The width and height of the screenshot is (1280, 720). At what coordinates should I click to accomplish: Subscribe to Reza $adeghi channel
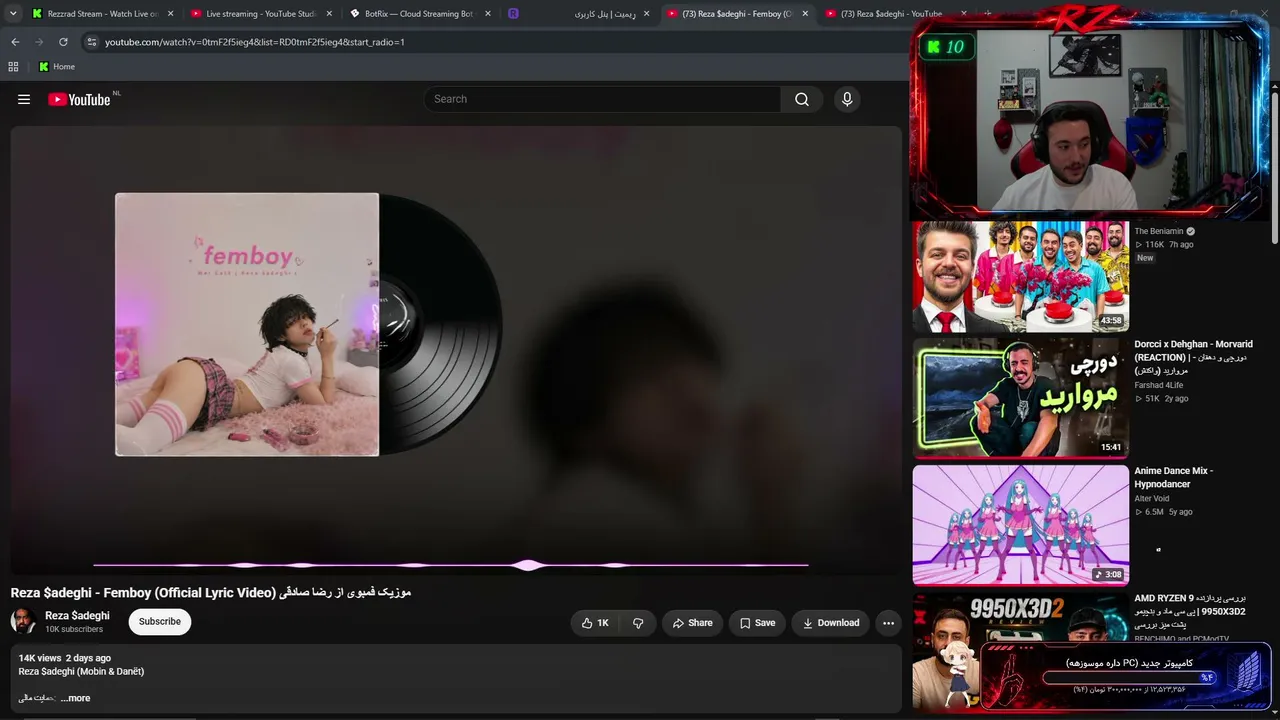point(160,622)
